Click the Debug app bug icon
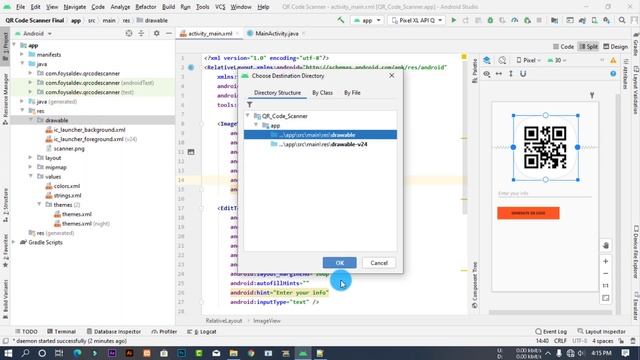The height and width of the screenshot is (360, 640). click(x=490, y=20)
